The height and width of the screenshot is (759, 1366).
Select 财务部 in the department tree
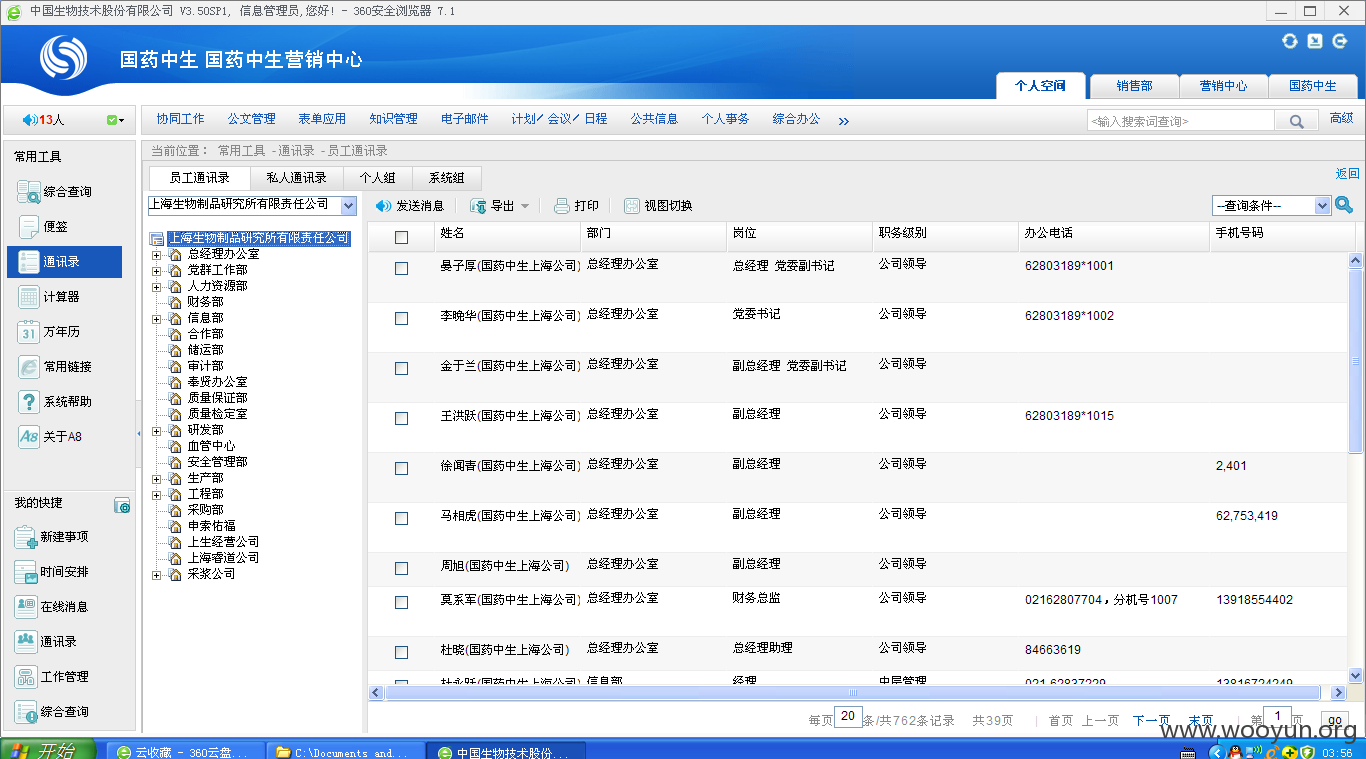(x=205, y=302)
